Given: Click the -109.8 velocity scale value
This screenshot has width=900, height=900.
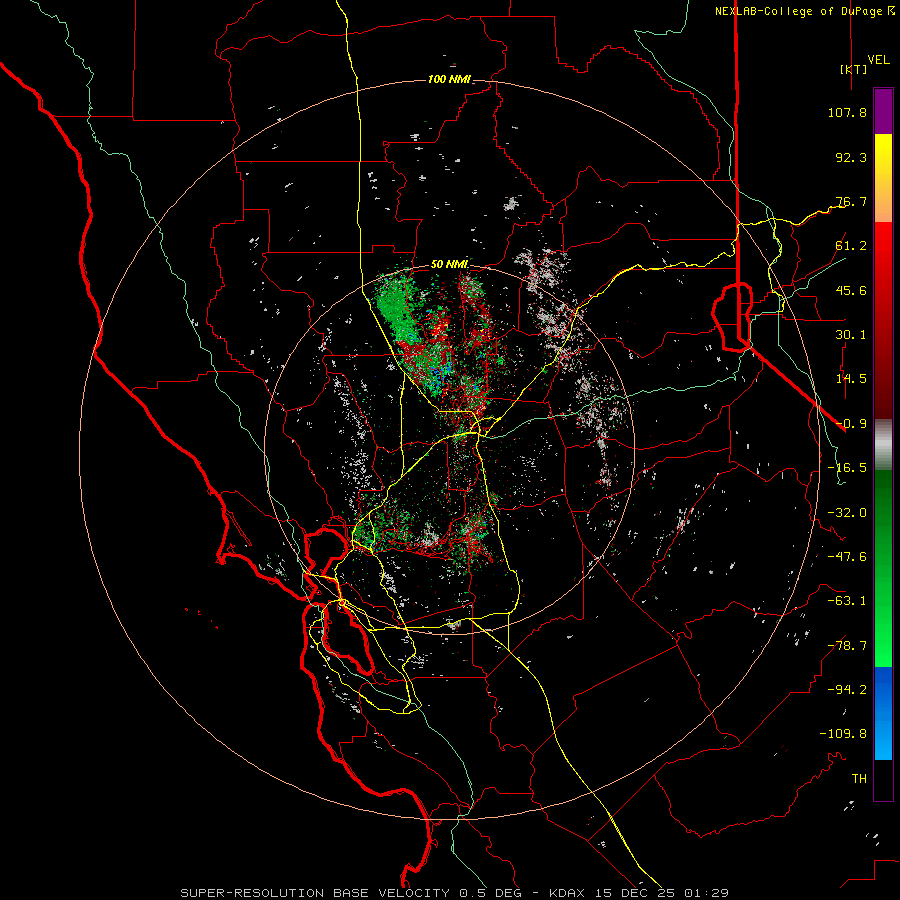Looking at the screenshot, I should [x=843, y=734].
